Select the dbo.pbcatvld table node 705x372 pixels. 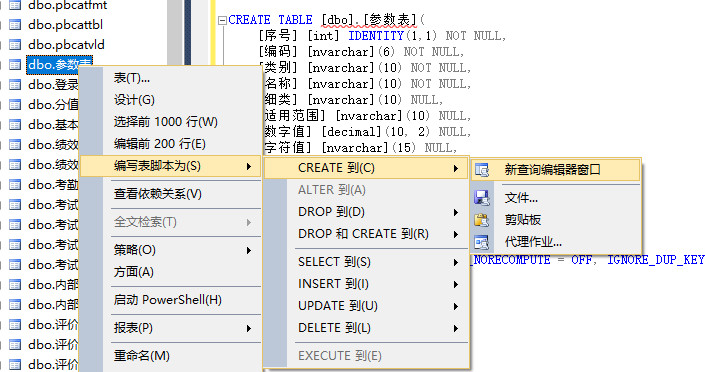[66, 45]
